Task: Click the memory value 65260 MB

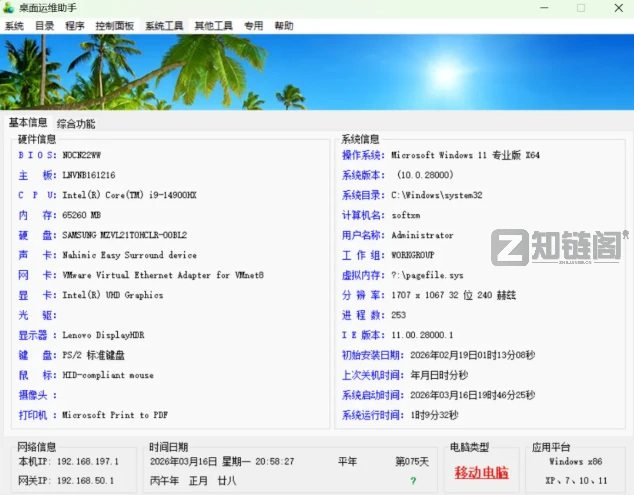Action: [81, 215]
